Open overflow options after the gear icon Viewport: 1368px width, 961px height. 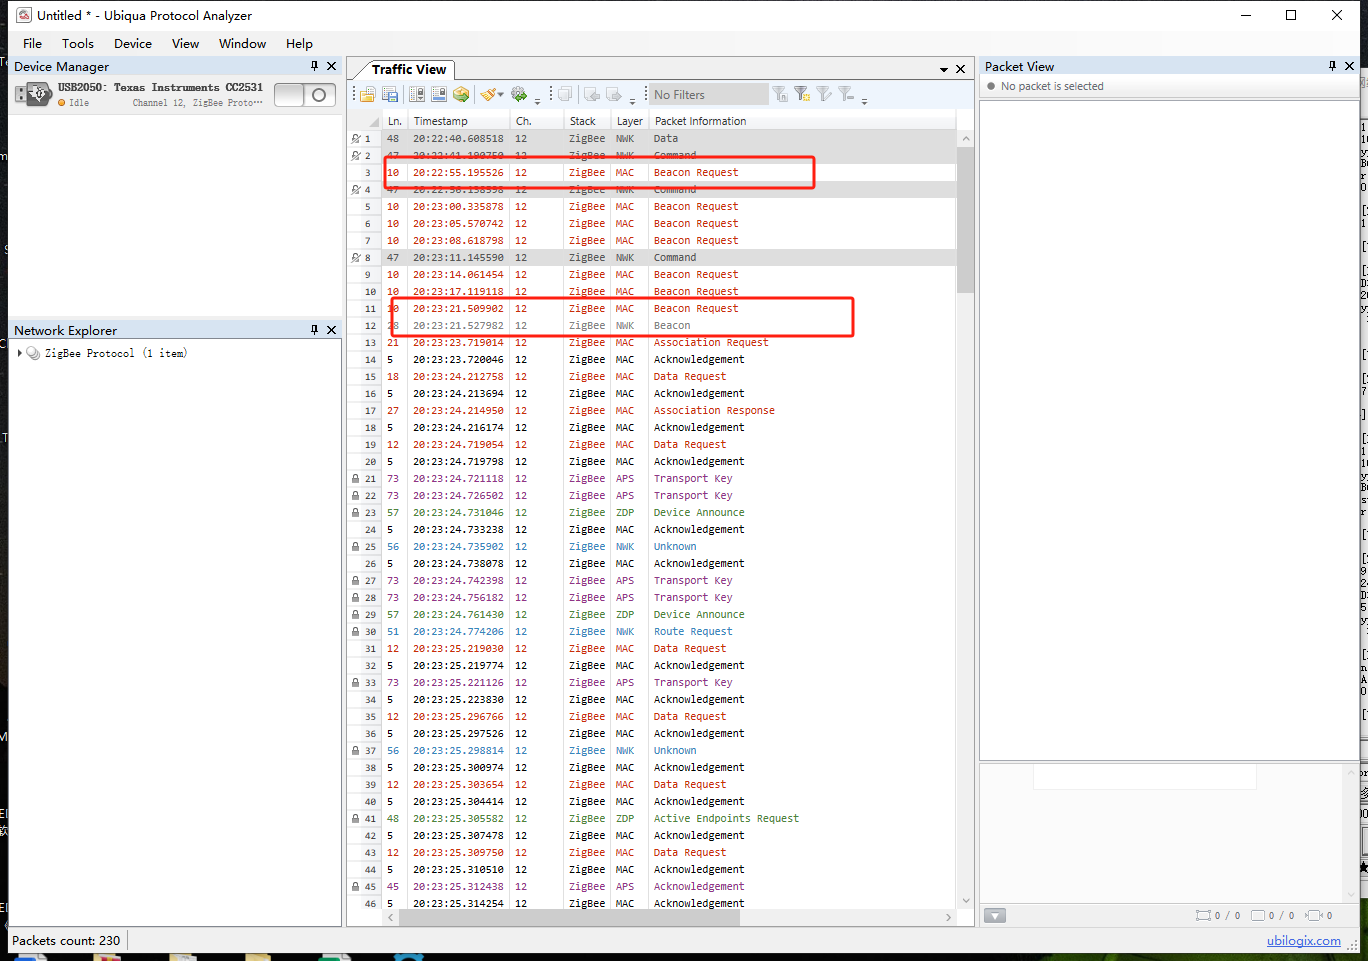(x=537, y=100)
